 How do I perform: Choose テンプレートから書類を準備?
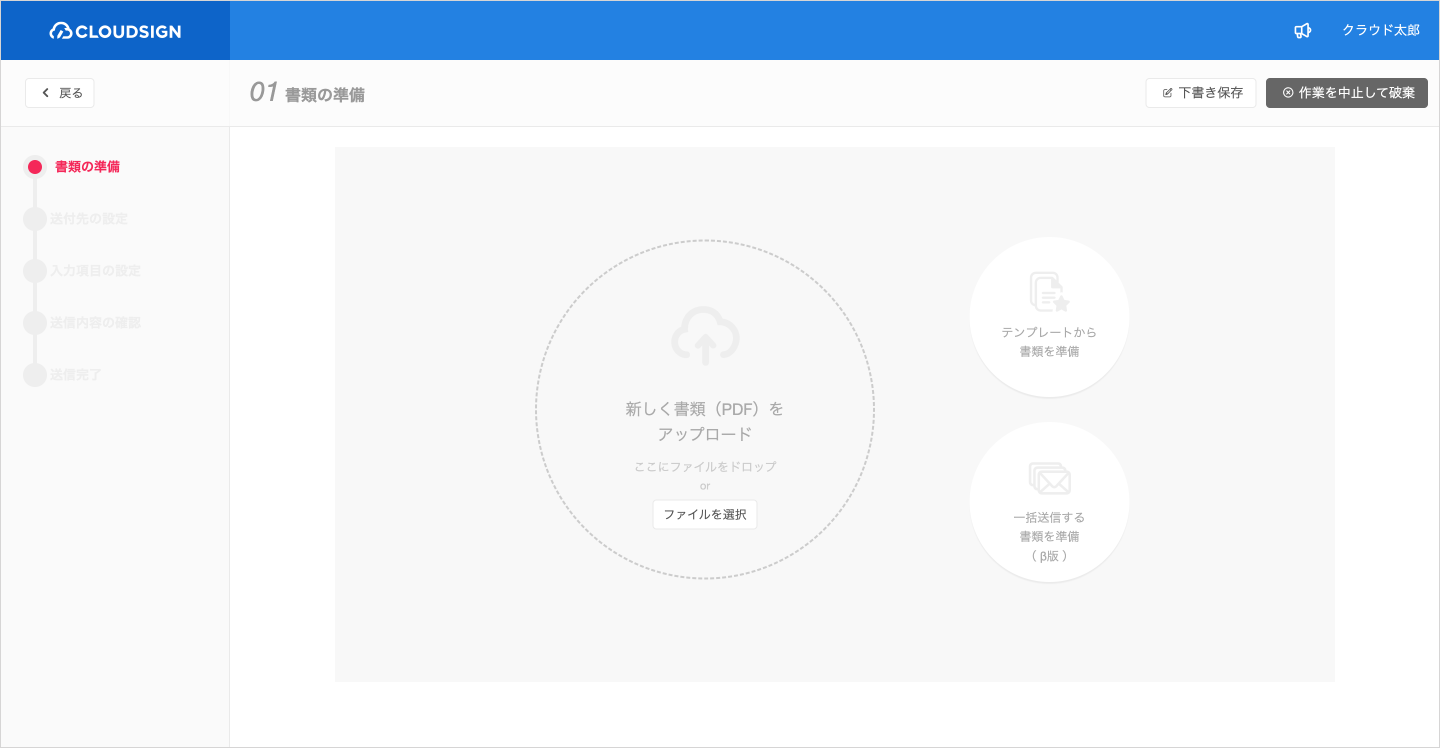[1049, 317]
